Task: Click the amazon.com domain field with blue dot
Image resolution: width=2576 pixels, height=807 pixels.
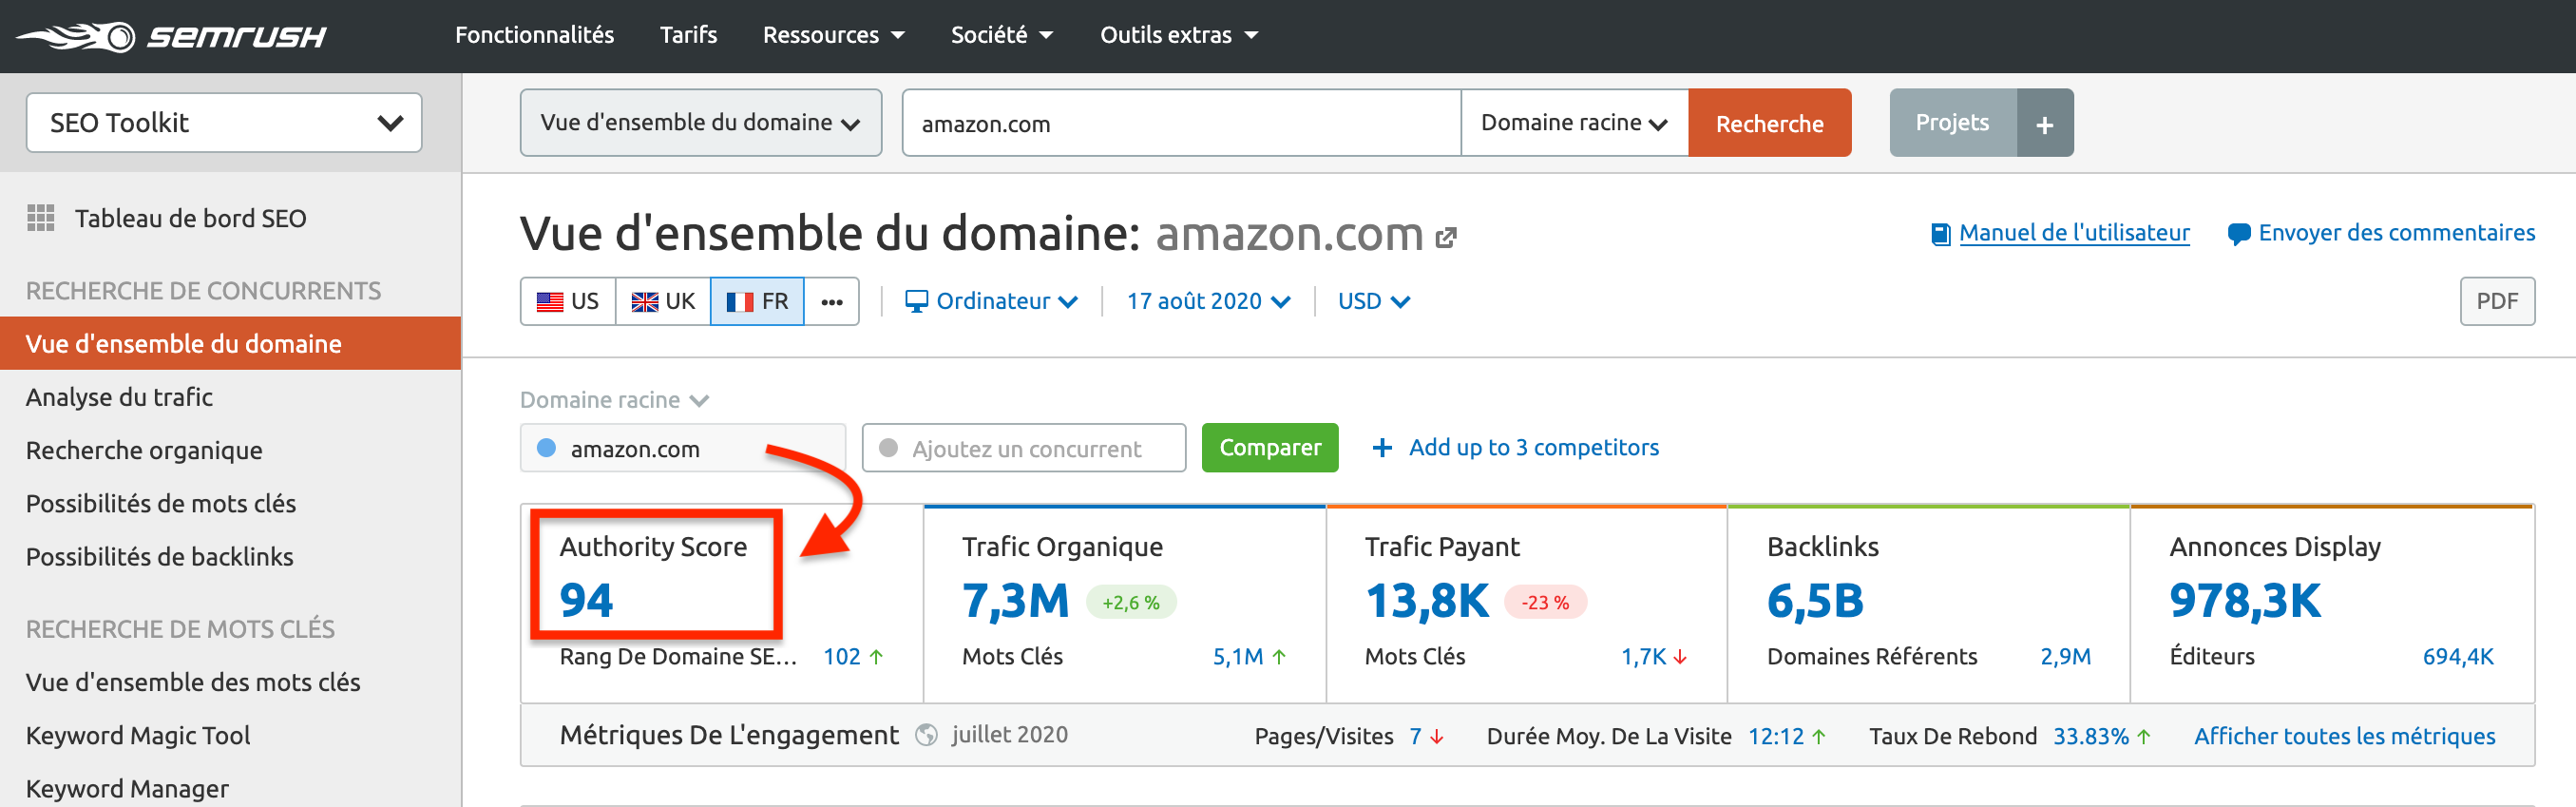Action: coord(683,448)
